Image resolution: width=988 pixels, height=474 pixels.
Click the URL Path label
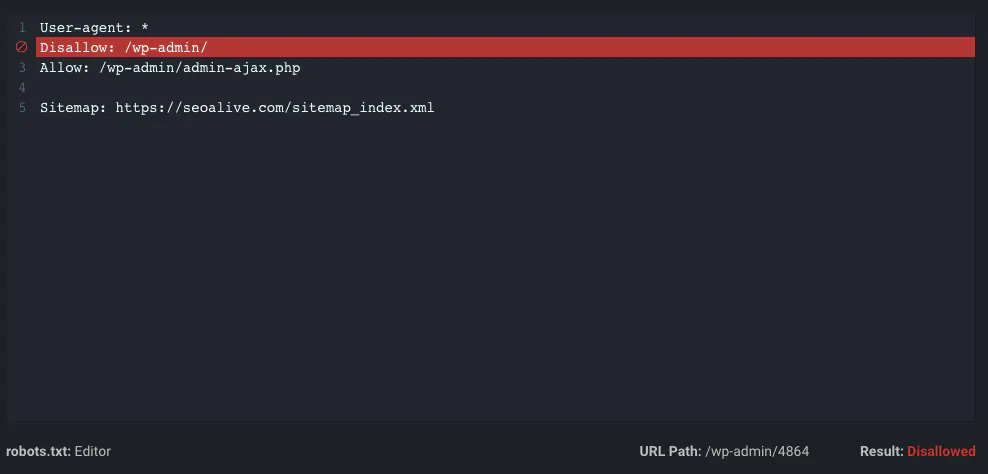pos(670,451)
